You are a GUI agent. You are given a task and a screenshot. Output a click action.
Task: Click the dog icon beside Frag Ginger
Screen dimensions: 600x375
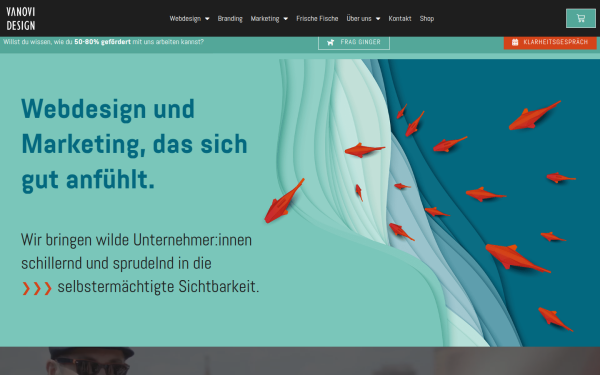331,42
